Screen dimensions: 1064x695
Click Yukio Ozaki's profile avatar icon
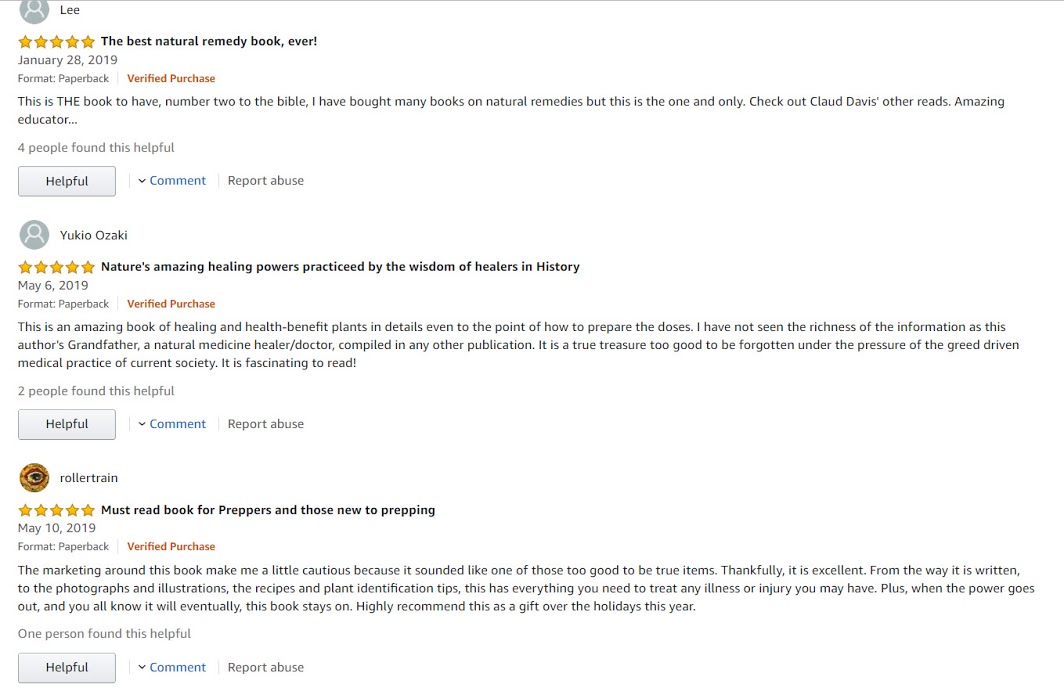pos(34,235)
